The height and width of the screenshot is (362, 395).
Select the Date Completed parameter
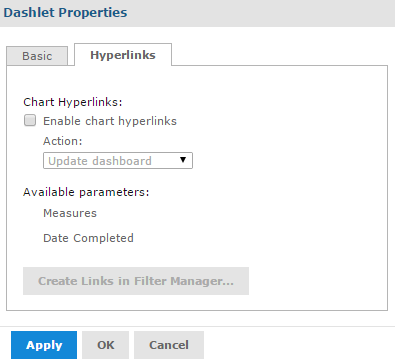pos(88,238)
